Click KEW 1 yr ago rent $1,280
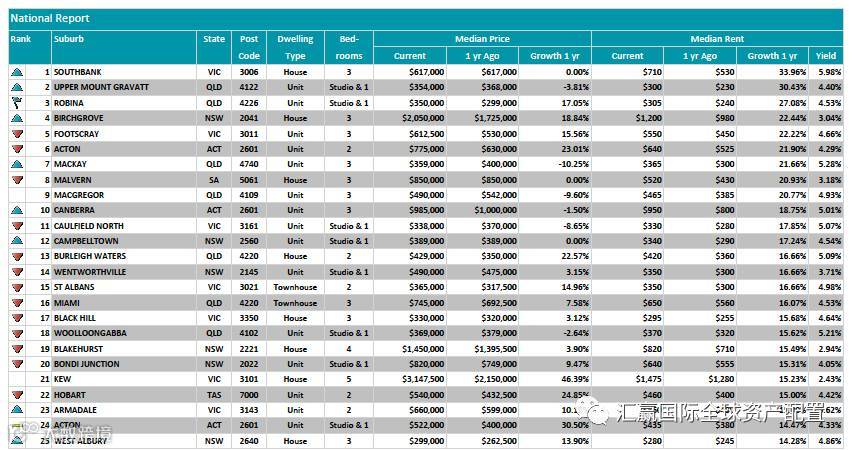853x450 pixels. pyautogui.click(x=720, y=379)
